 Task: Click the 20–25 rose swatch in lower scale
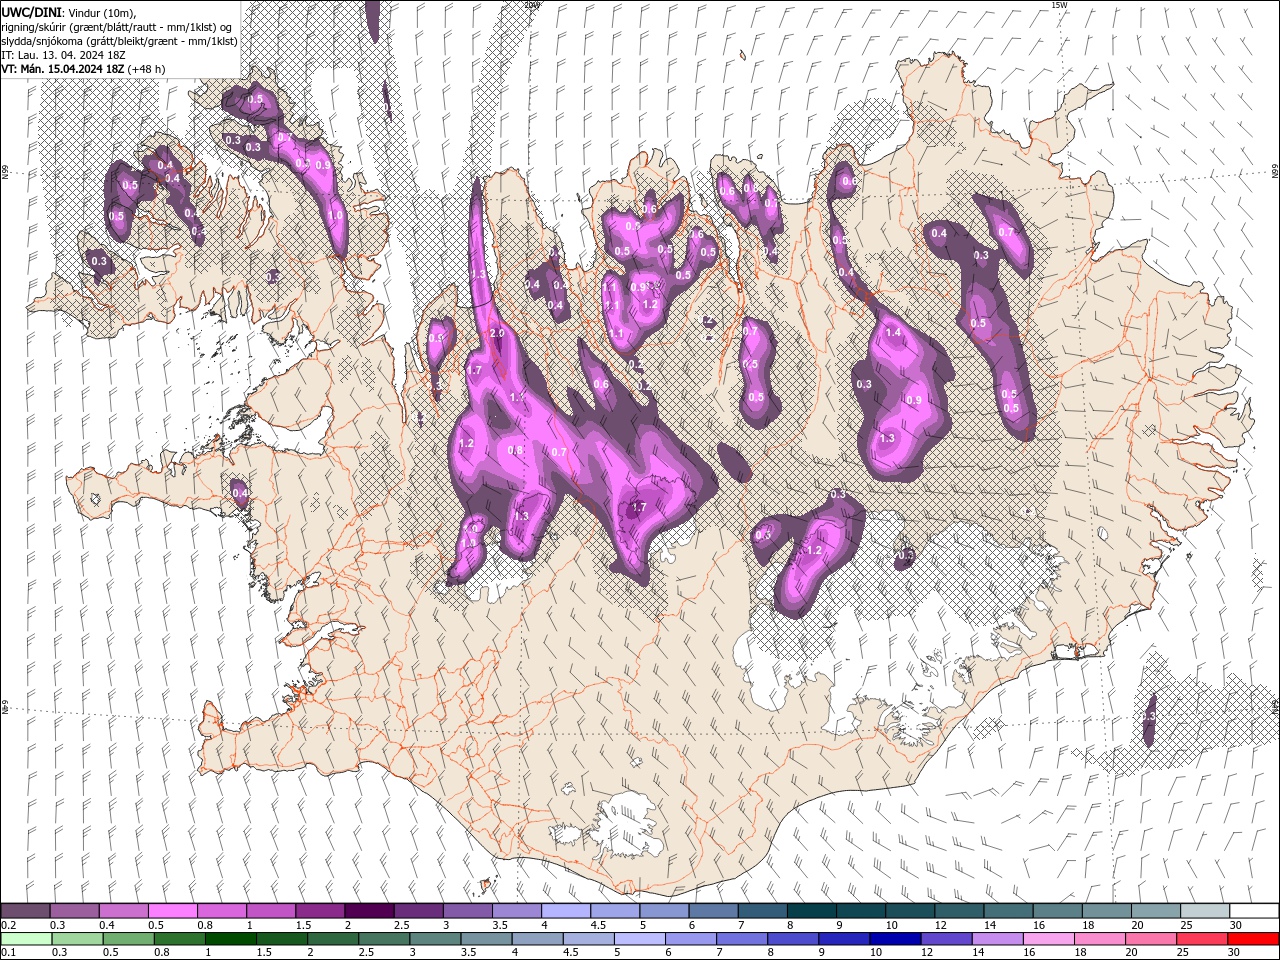[x=1150, y=938]
